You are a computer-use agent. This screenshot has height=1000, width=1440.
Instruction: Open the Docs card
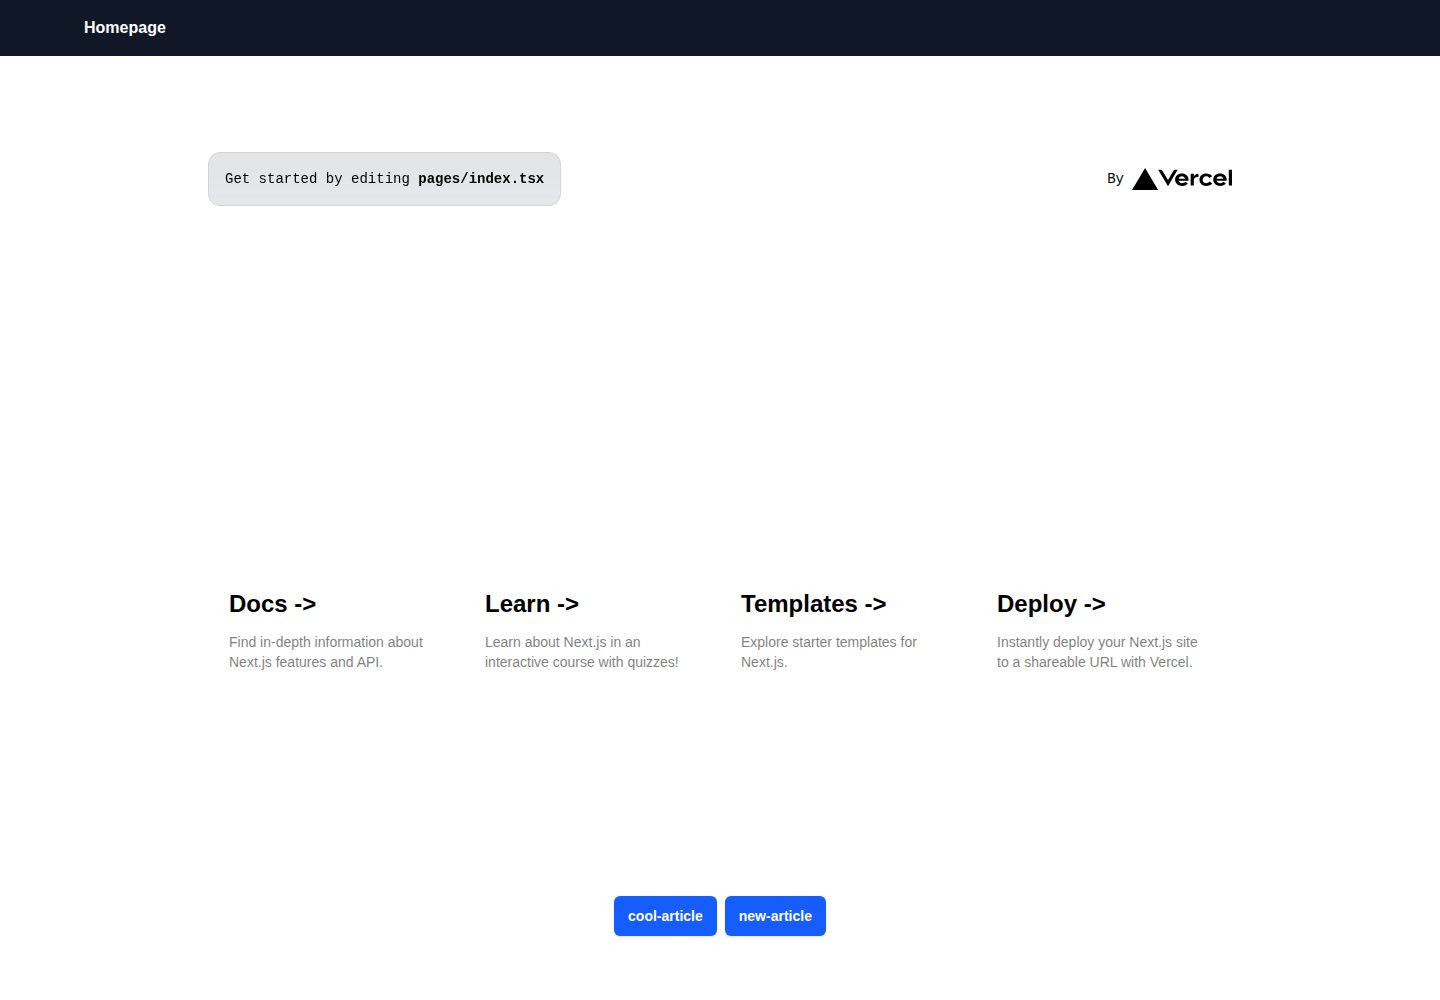point(336,630)
